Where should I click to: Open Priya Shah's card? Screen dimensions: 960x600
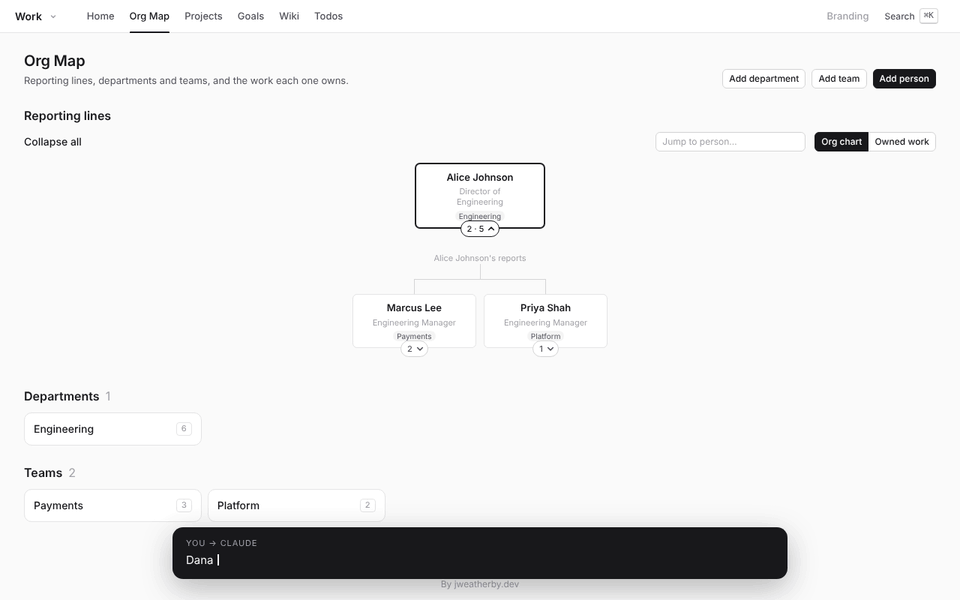546,320
